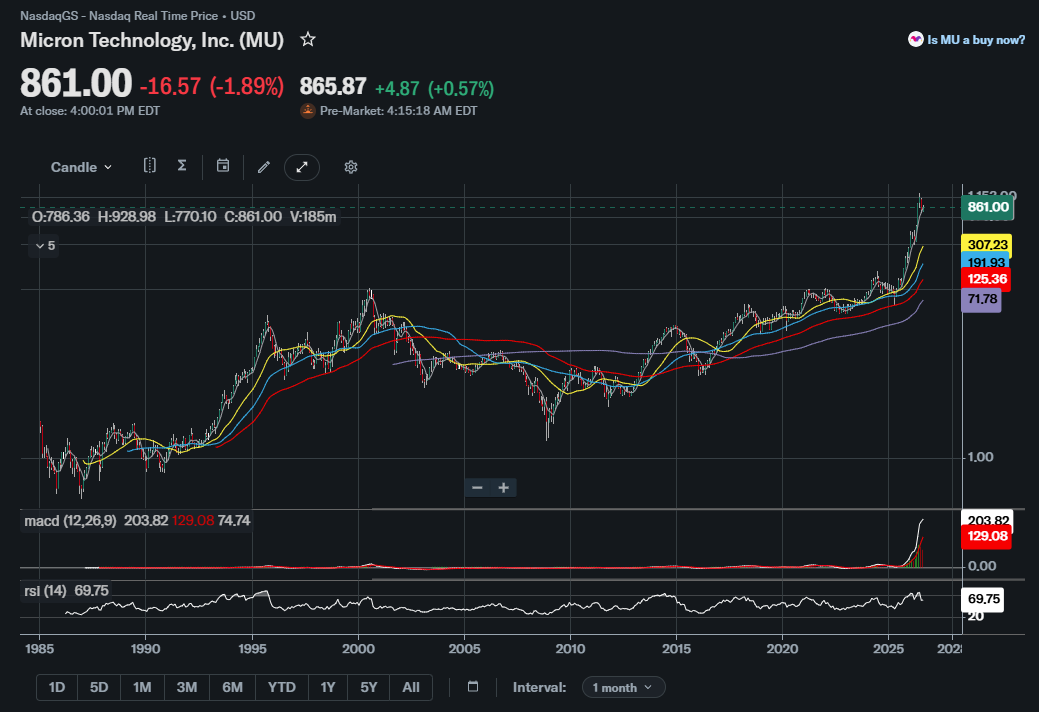Screen dimensions: 1039x712
Task: Zoom out chart with minus button
Action: pos(477,488)
